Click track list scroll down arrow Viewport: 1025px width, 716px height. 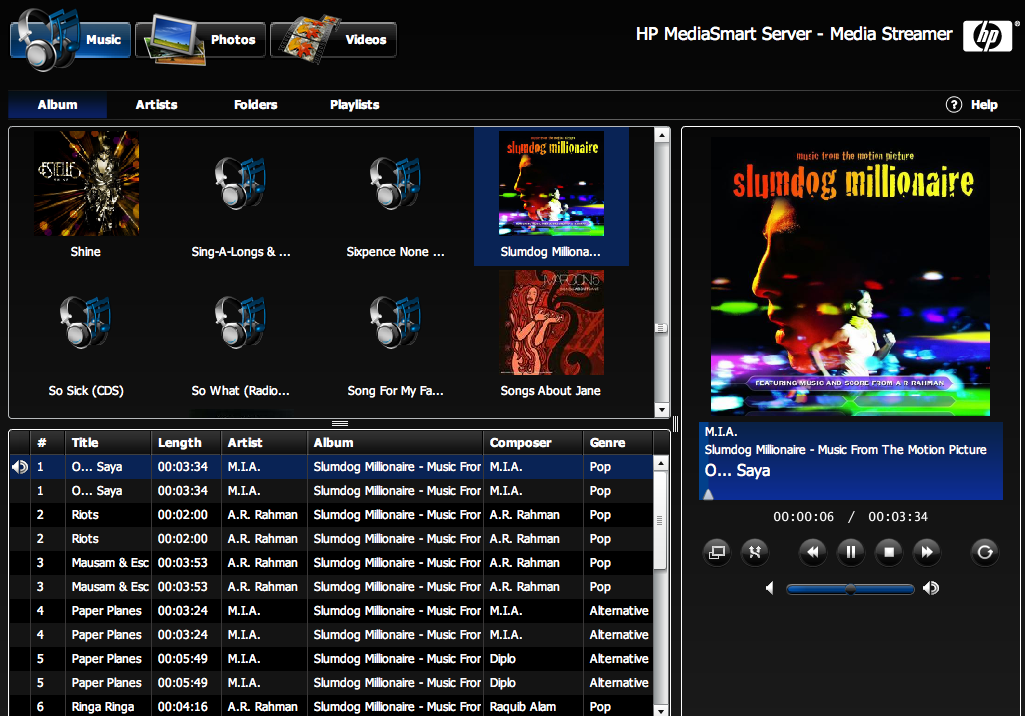click(661, 710)
